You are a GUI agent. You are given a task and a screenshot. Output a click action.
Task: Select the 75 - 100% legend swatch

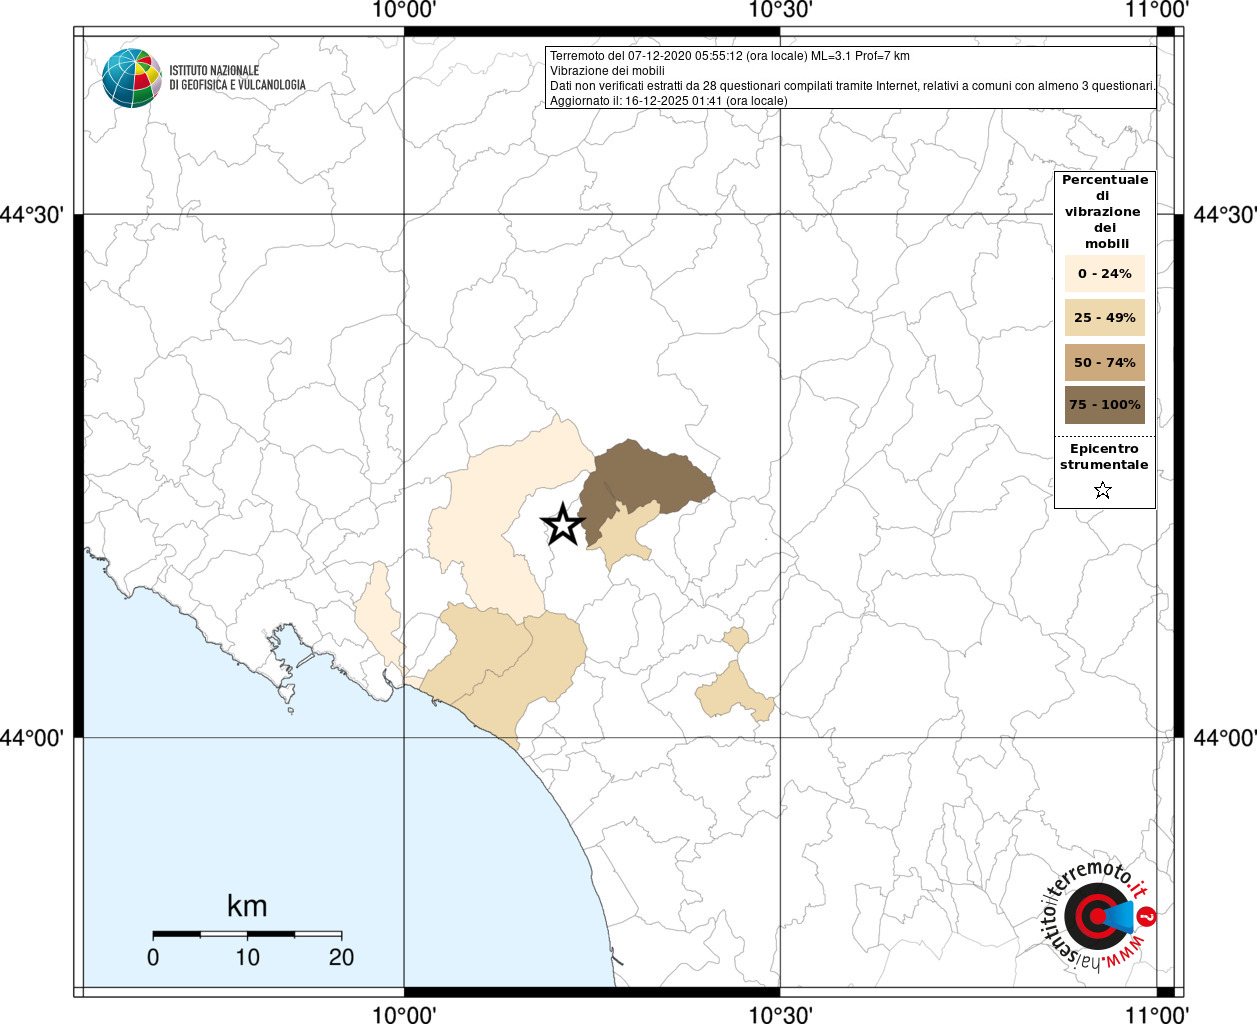[x=1104, y=405]
